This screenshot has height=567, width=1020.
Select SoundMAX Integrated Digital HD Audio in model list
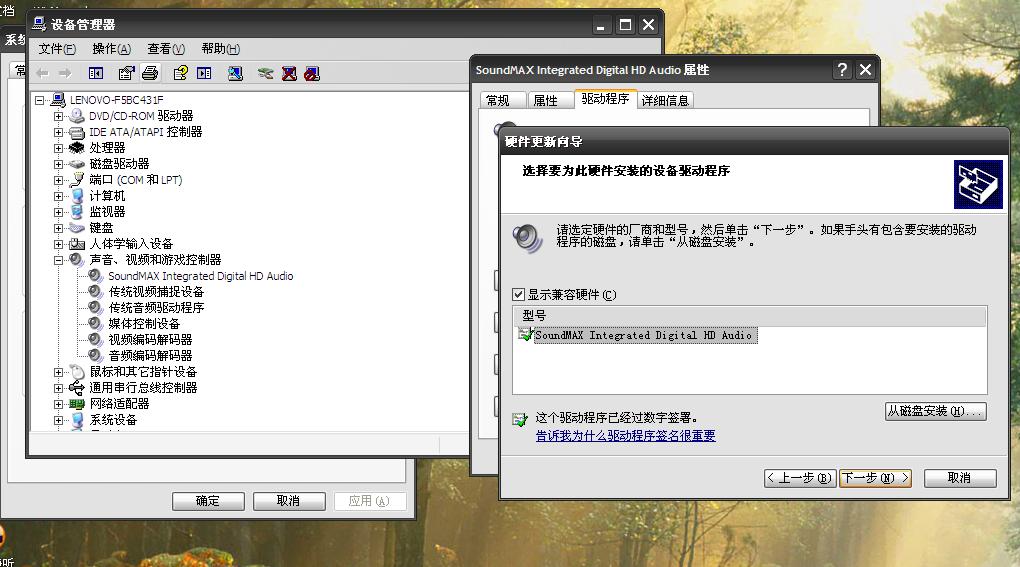(x=643, y=335)
